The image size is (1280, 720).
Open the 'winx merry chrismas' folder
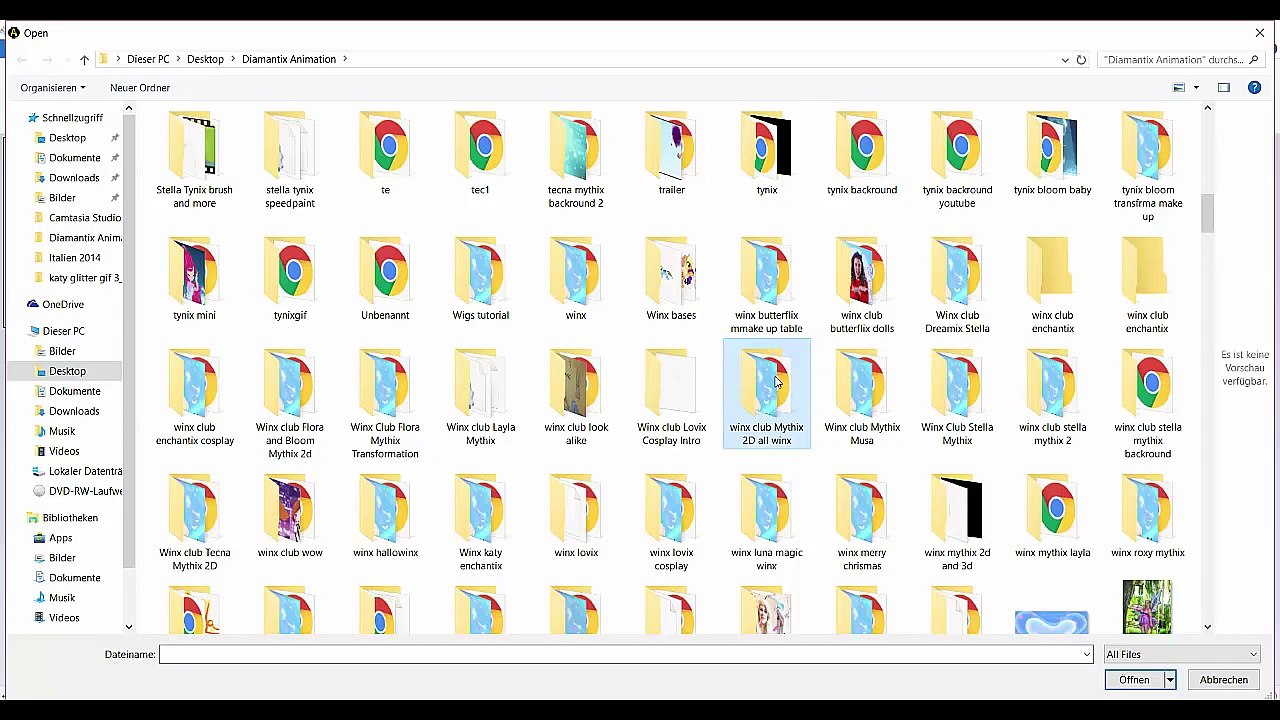(x=862, y=523)
